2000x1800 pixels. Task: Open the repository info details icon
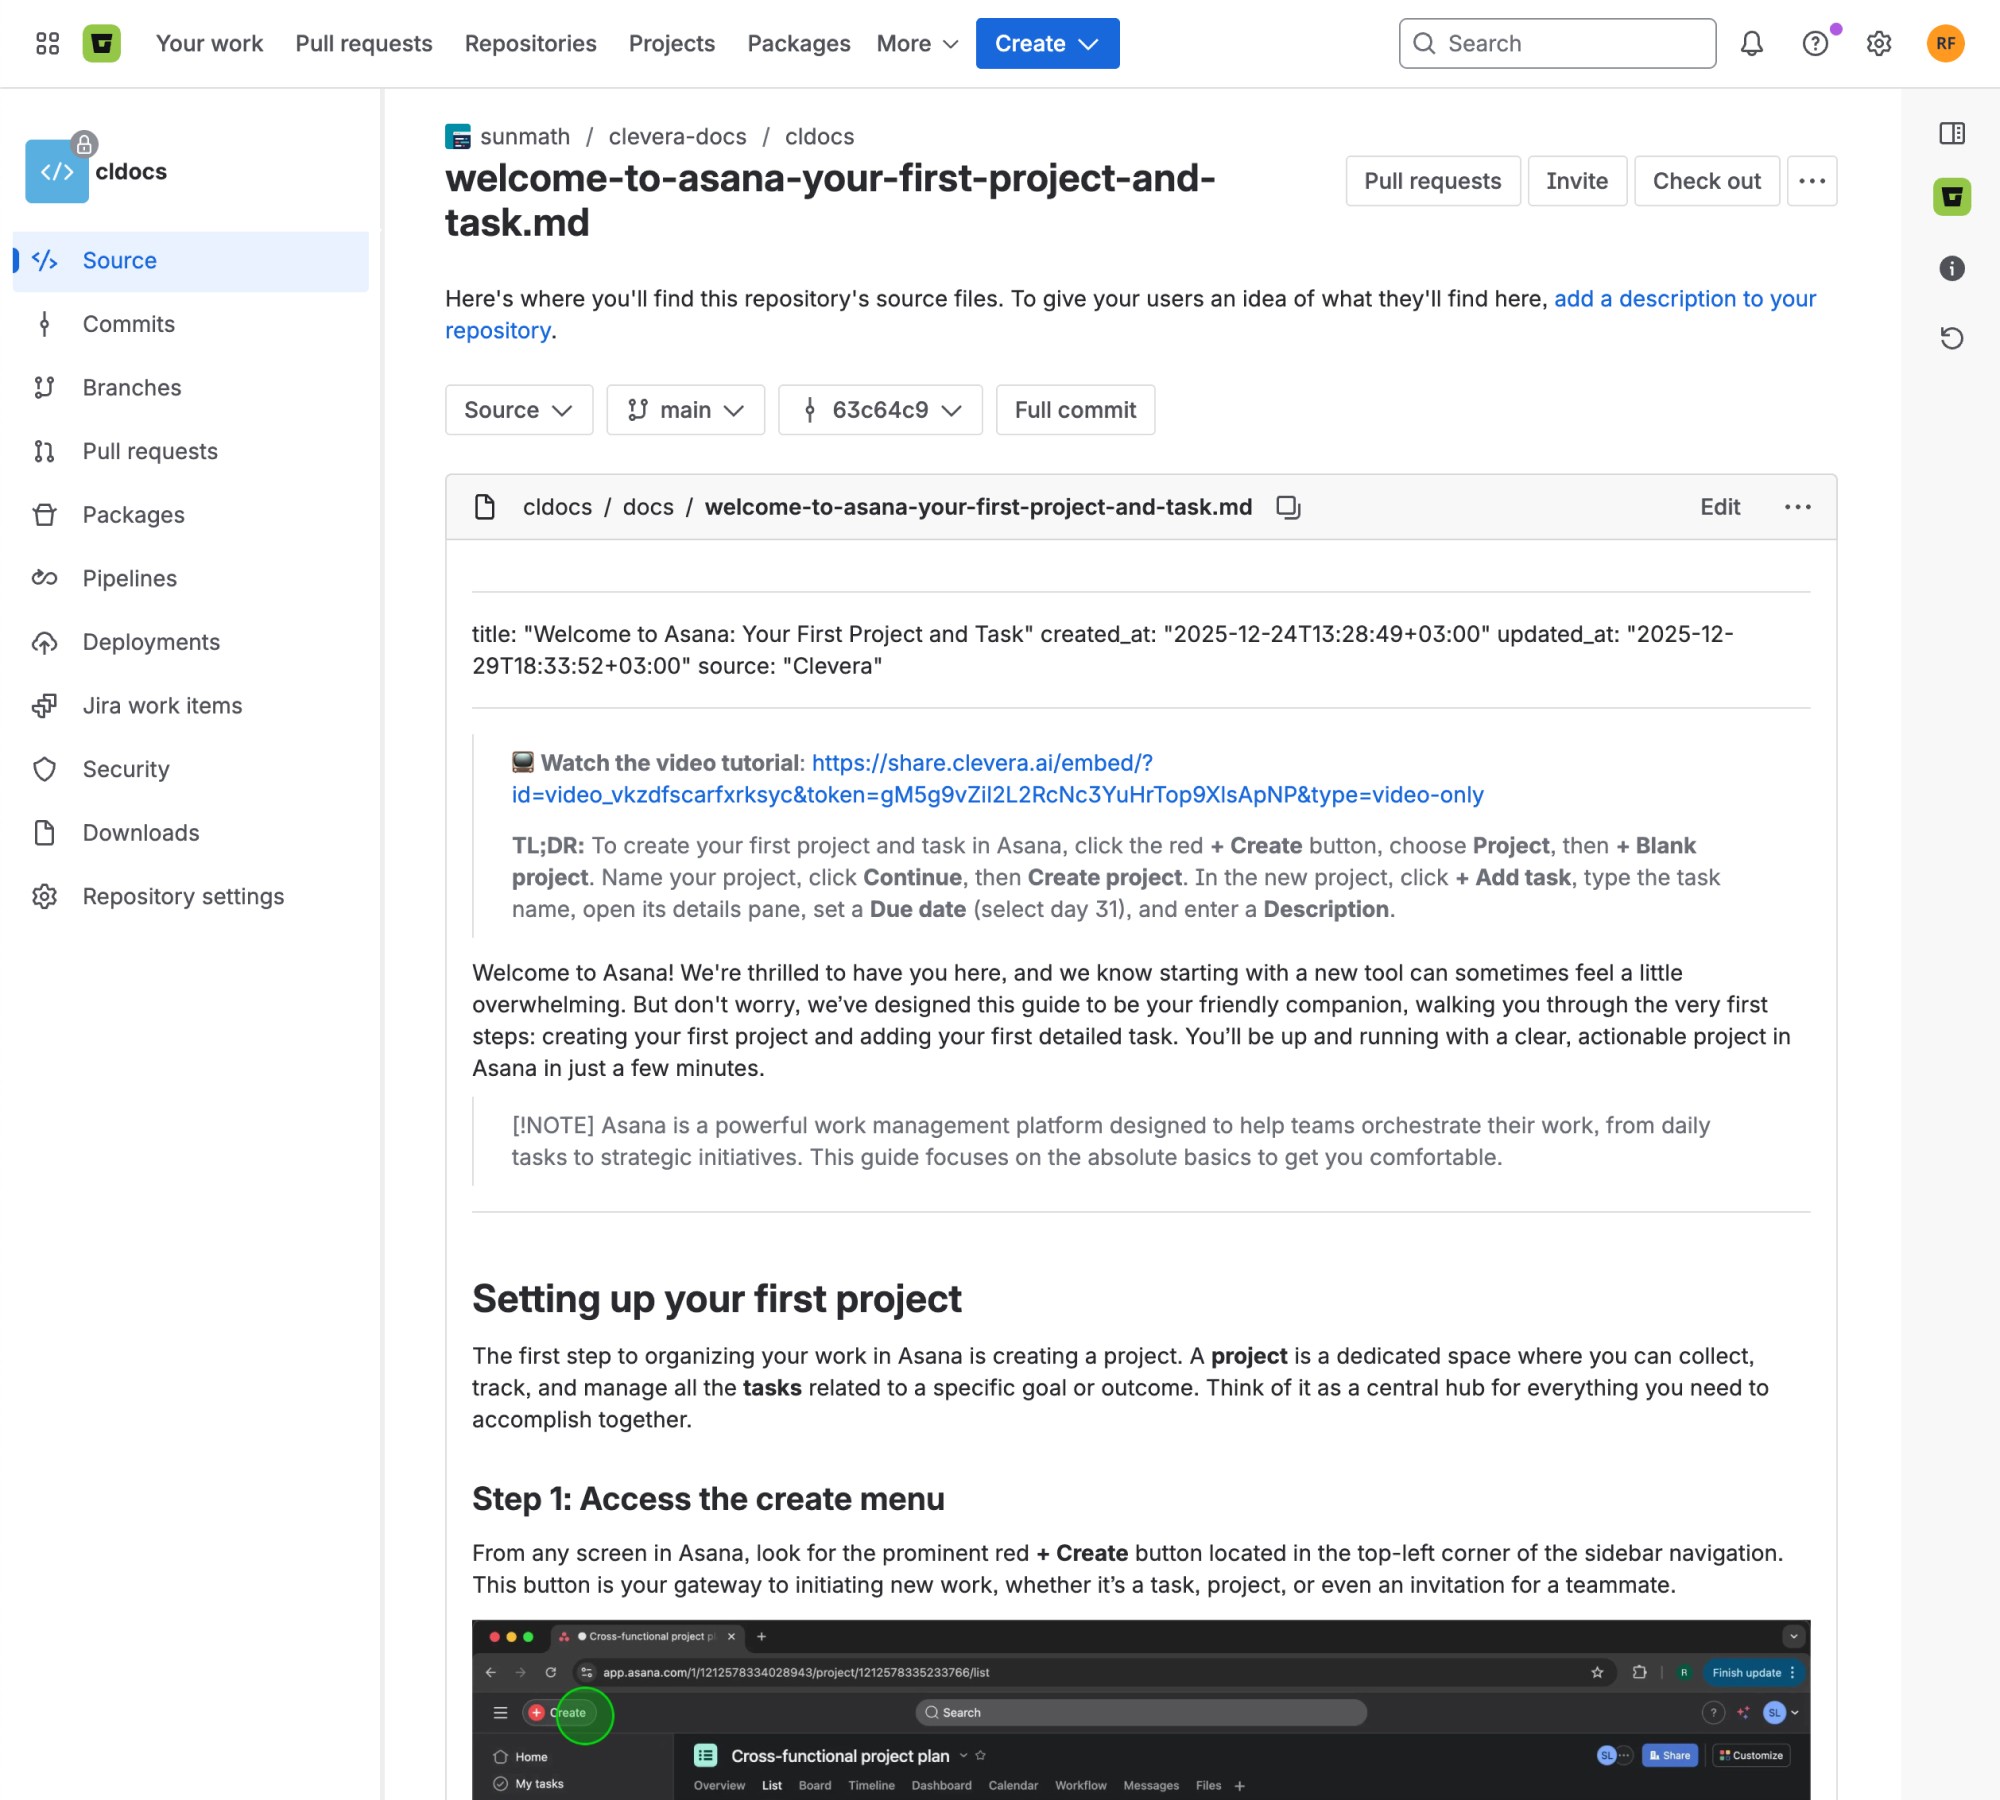pos(1951,268)
